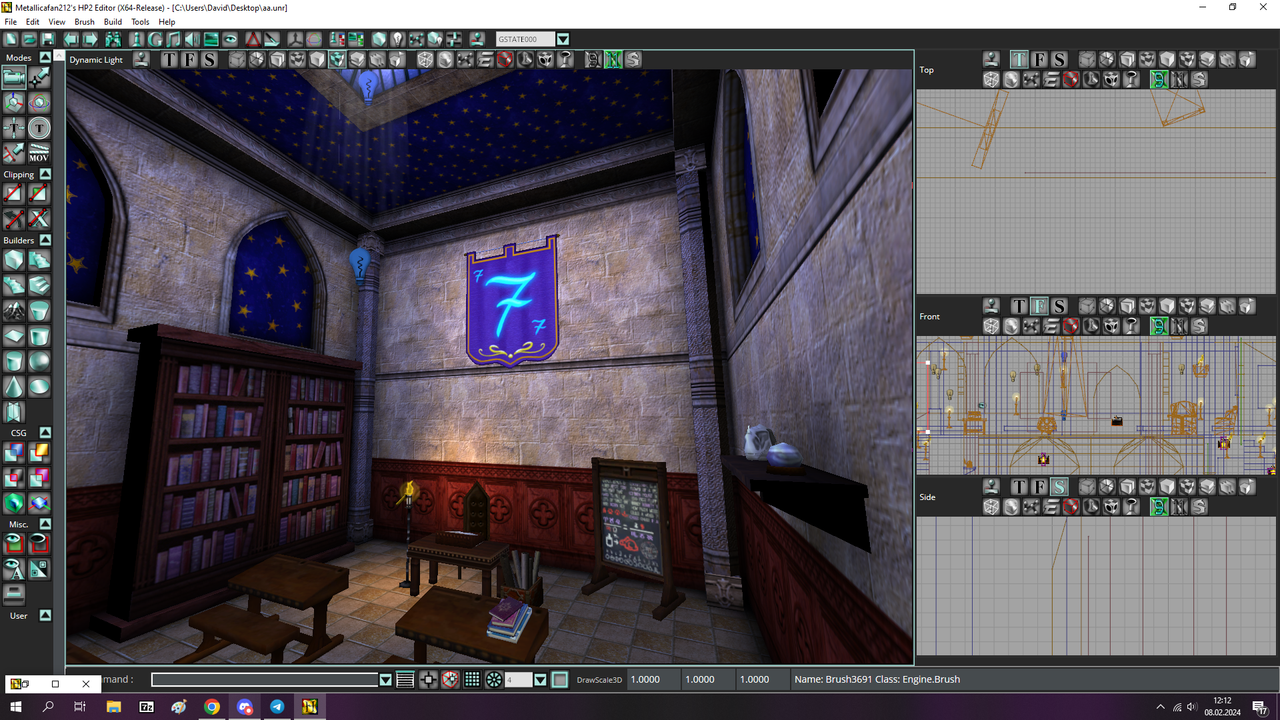Click the play map joystick icon in top toolbar

click(x=478, y=39)
